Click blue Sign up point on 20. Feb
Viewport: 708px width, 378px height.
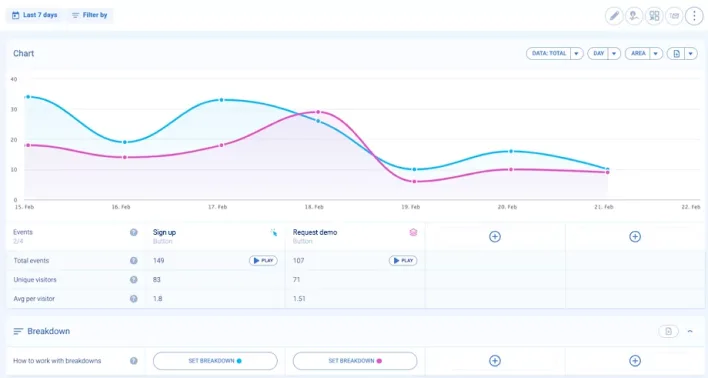(x=511, y=151)
